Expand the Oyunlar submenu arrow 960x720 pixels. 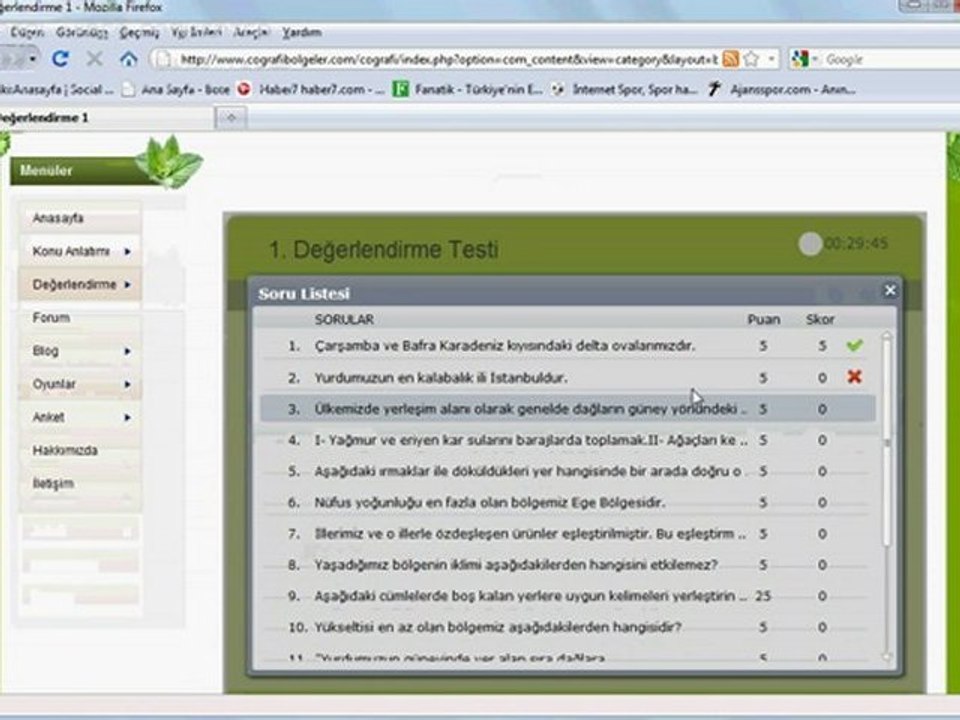click(127, 384)
